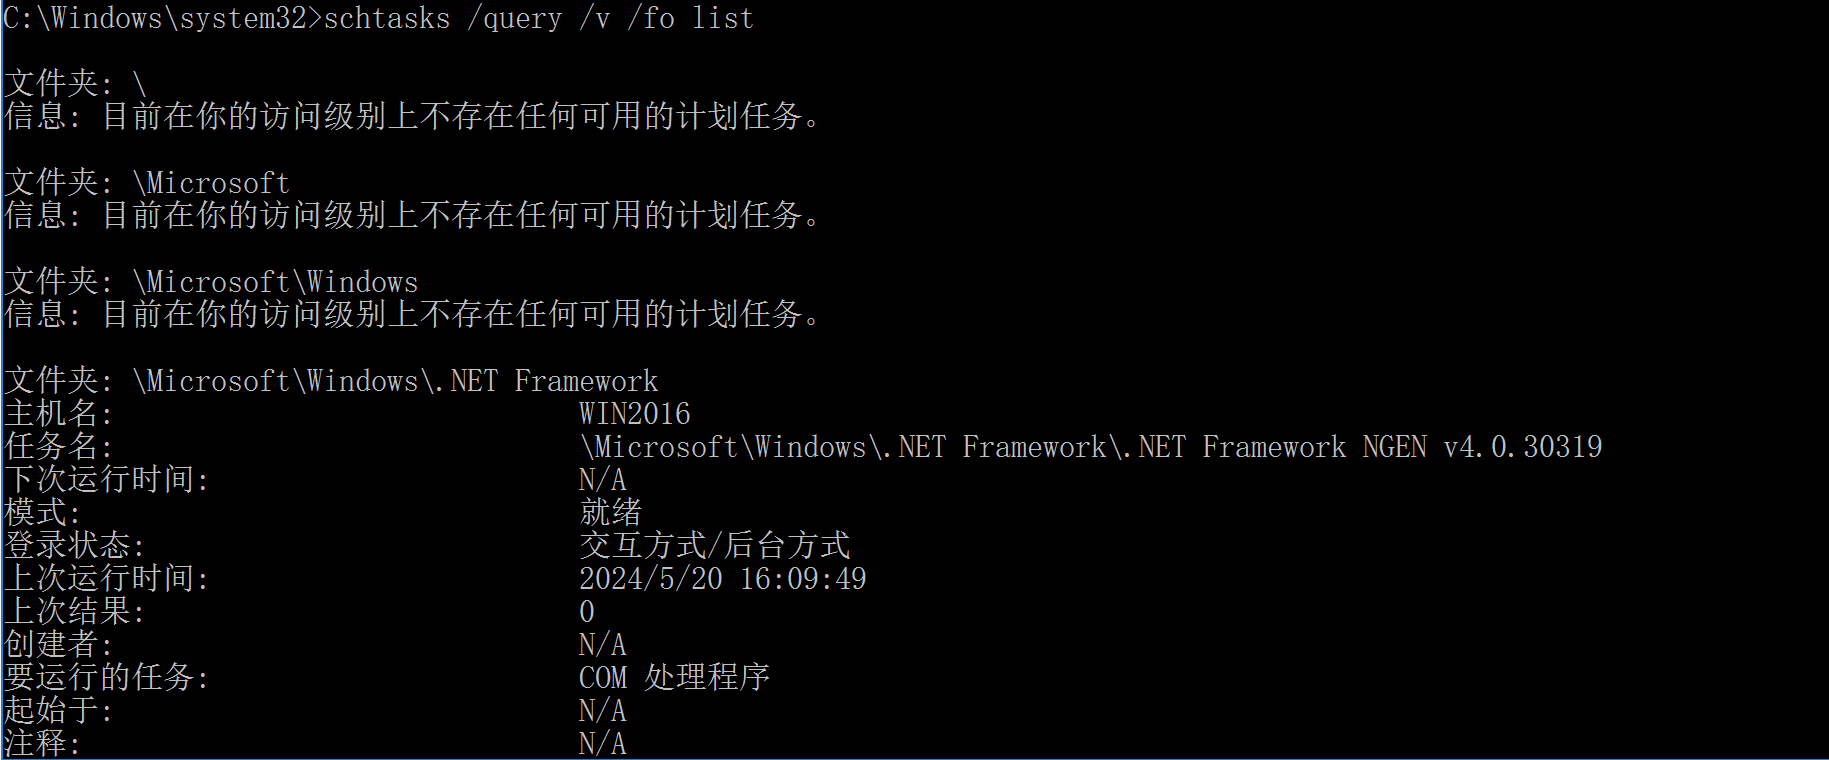Viewport: 1829px width, 760px height.
Task: Click the '\Microsoft\Windows\.NET Framework' folder line
Action: click(331, 381)
